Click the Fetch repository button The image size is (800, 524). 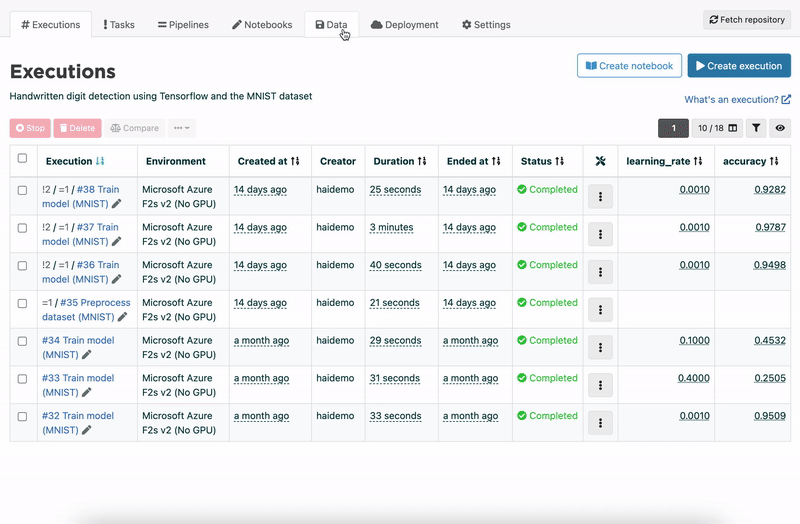tap(747, 19)
